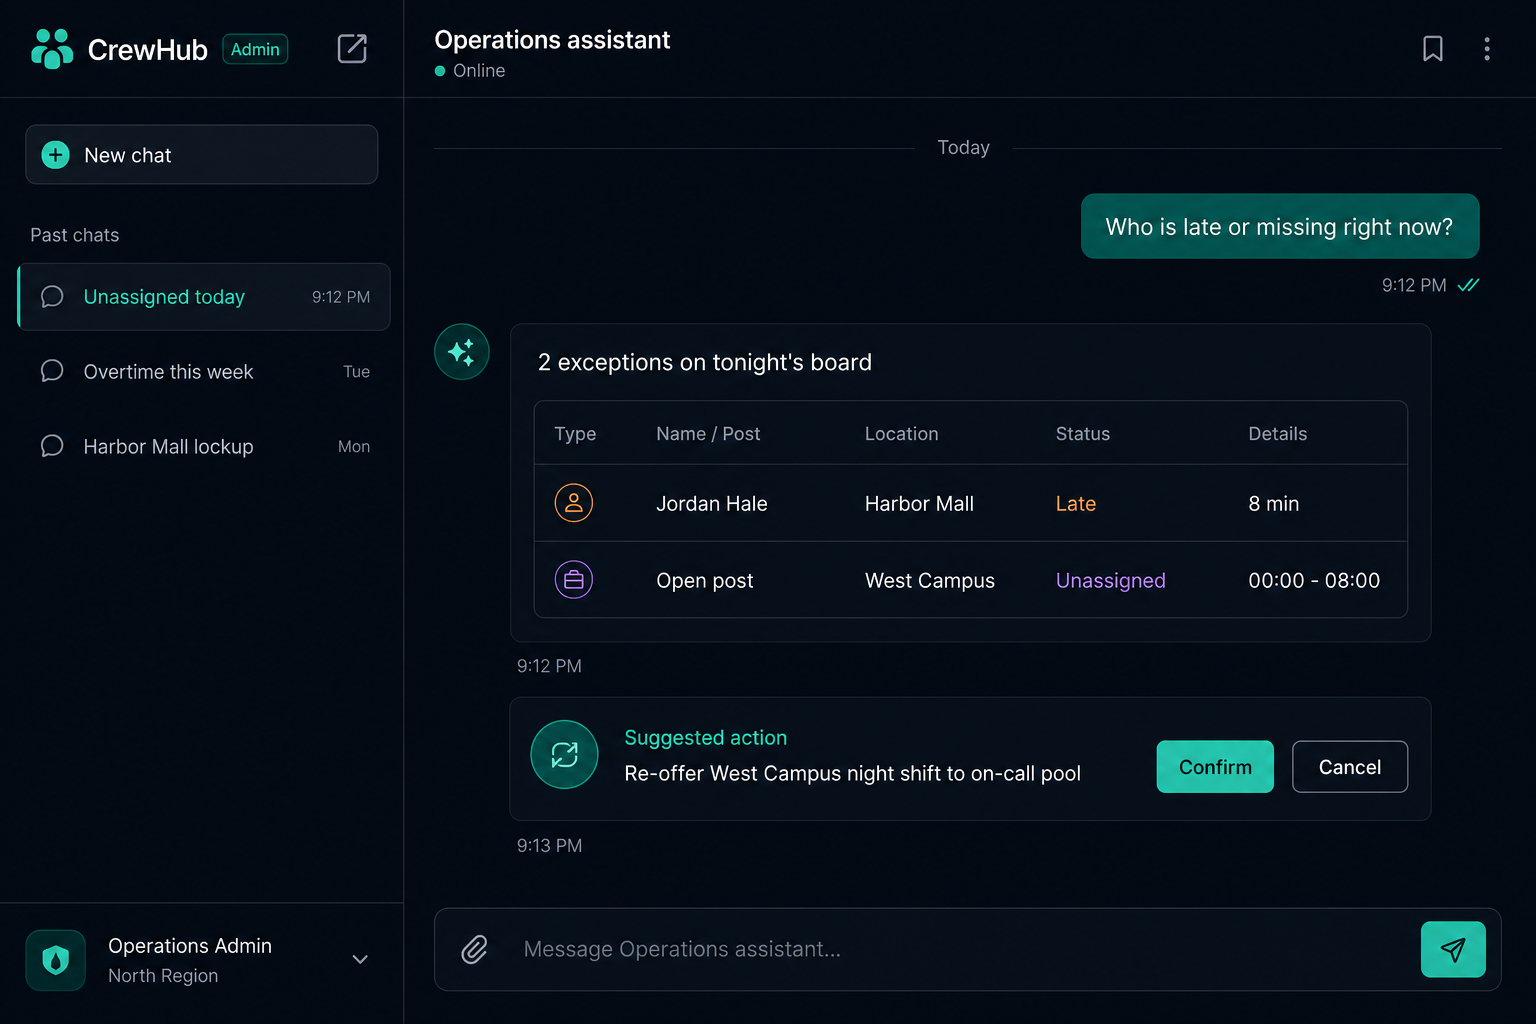Viewport: 1536px width, 1024px height.
Task: Click the 'Unassigned' status value
Action: (1111, 581)
